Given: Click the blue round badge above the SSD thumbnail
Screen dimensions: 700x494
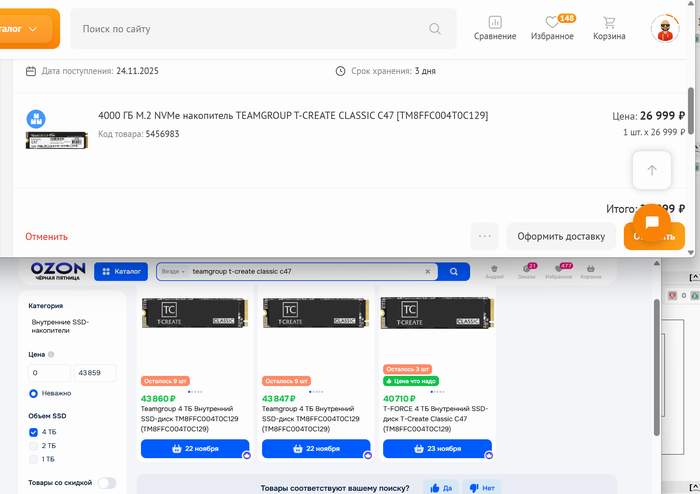Looking at the screenshot, I should point(36,119).
